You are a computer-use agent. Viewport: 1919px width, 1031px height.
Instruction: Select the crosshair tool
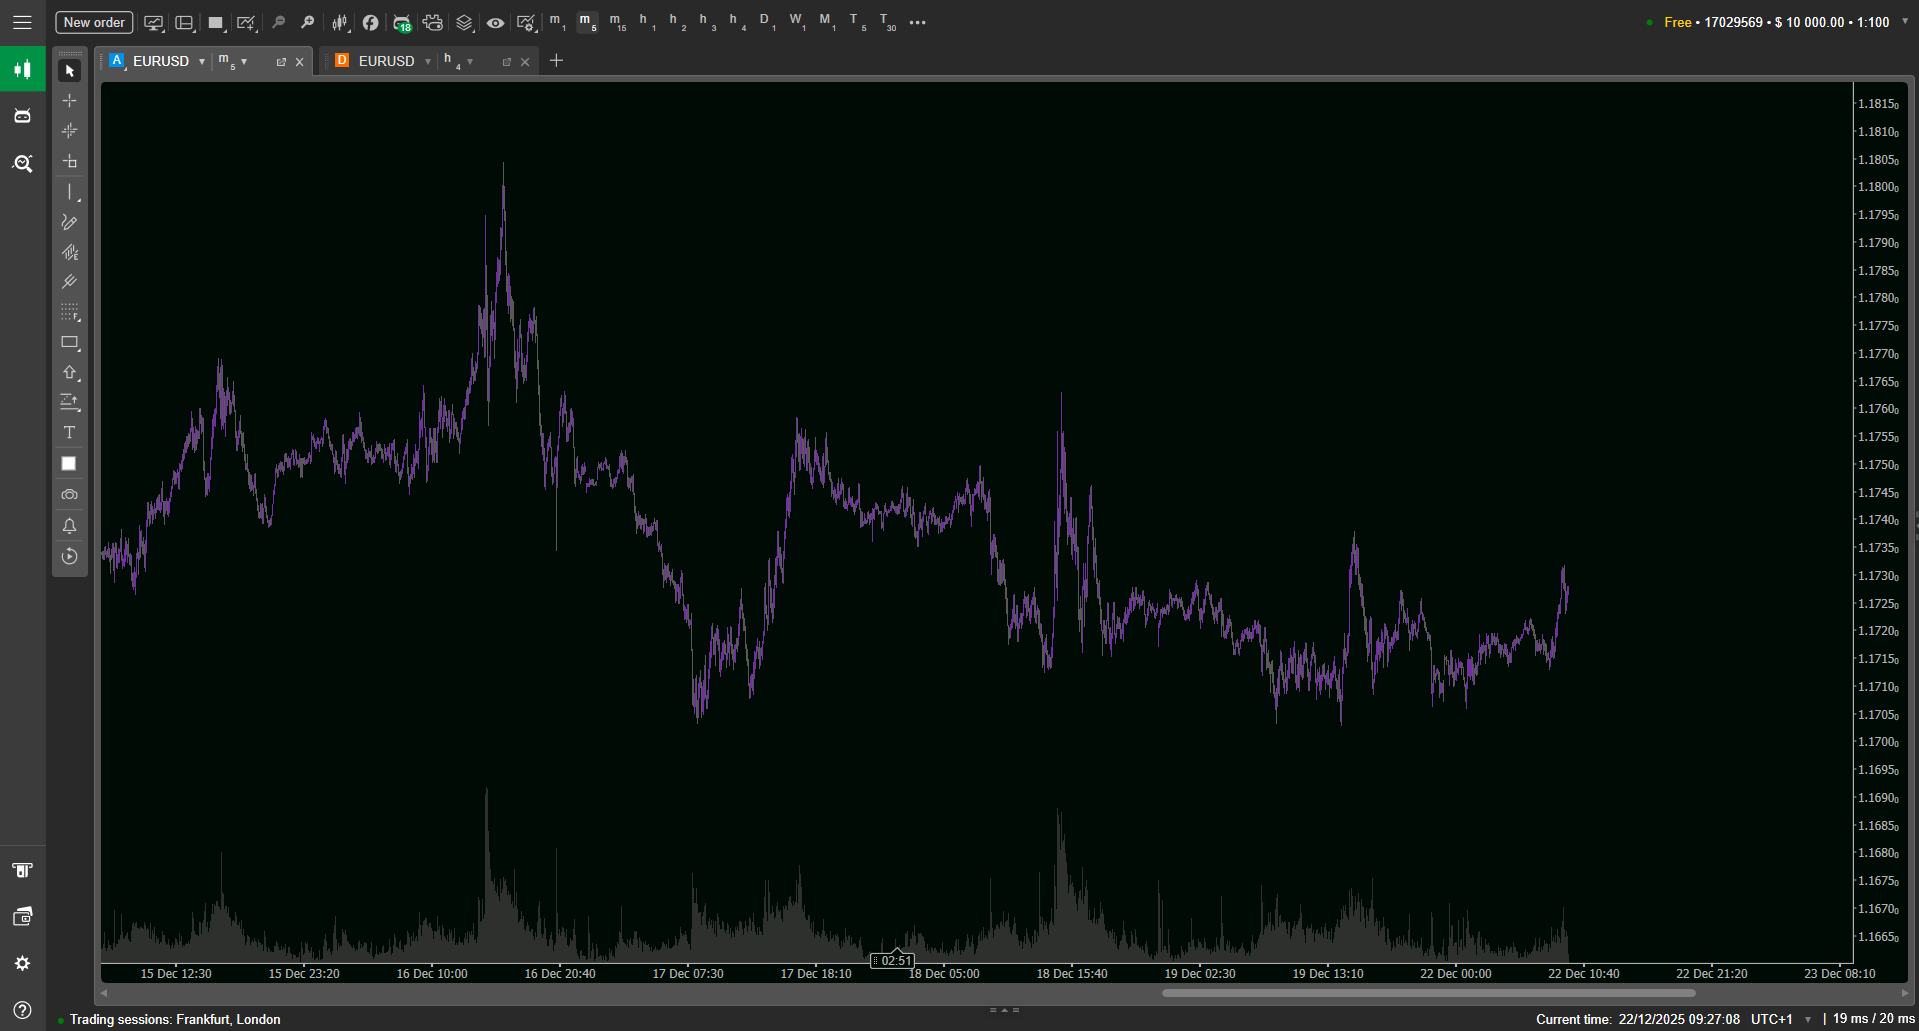tap(70, 100)
